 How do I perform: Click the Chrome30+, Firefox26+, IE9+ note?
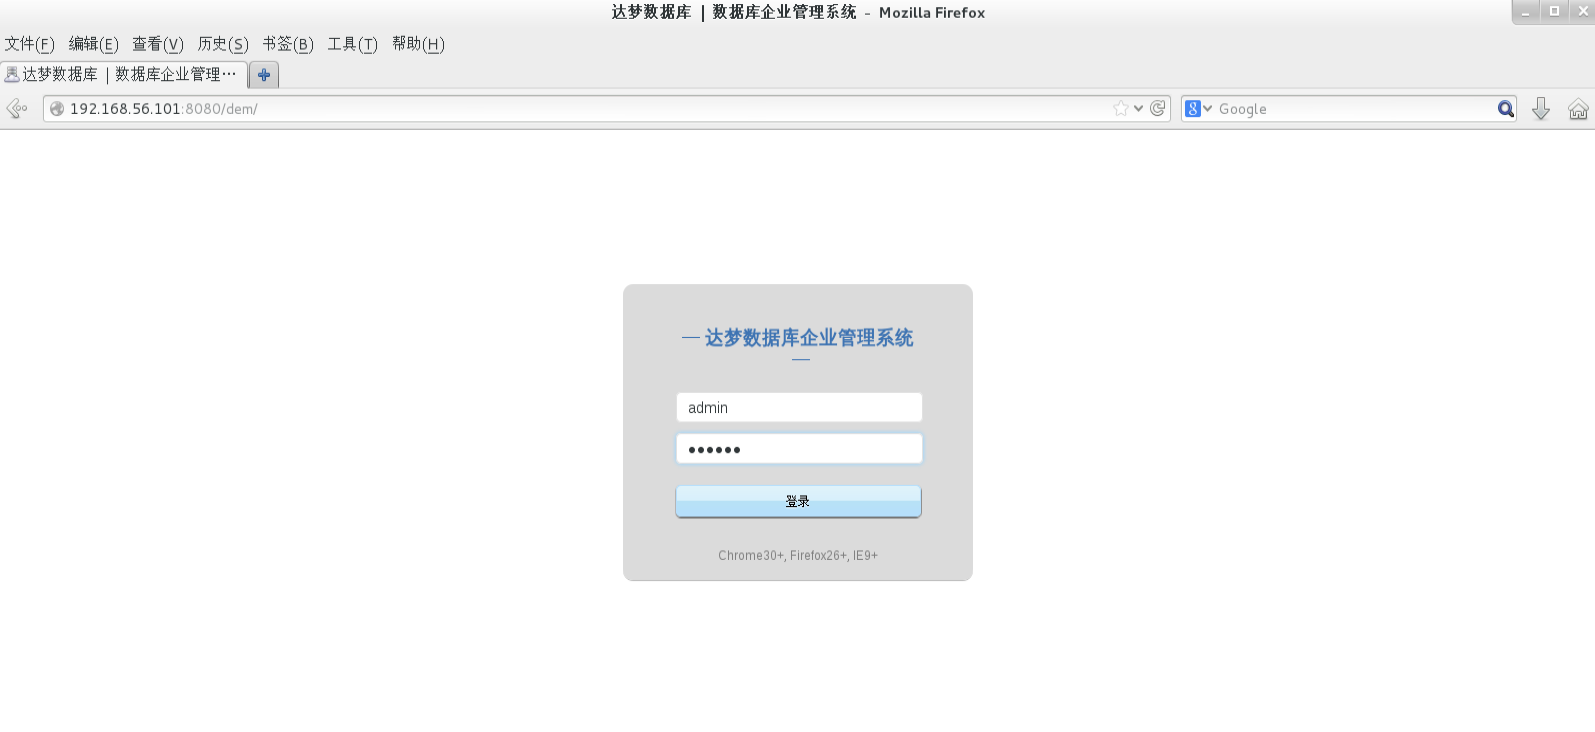click(798, 555)
